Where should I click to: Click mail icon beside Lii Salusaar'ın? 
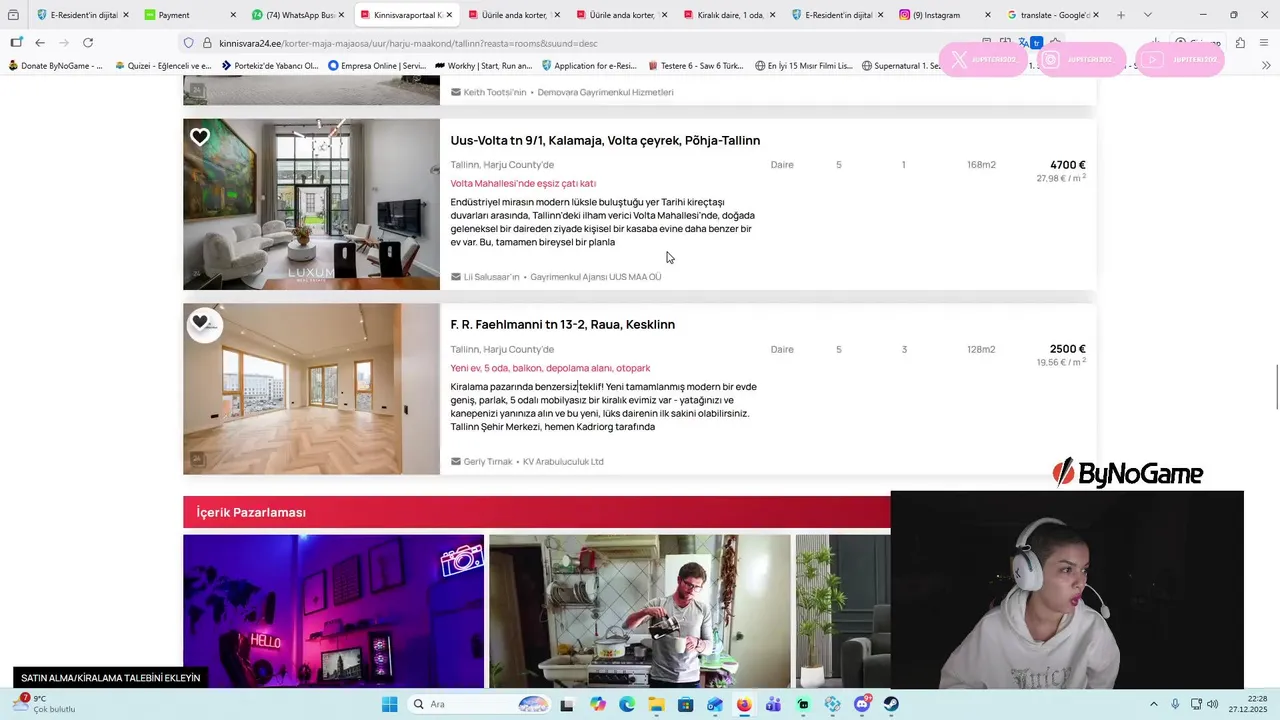456,277
